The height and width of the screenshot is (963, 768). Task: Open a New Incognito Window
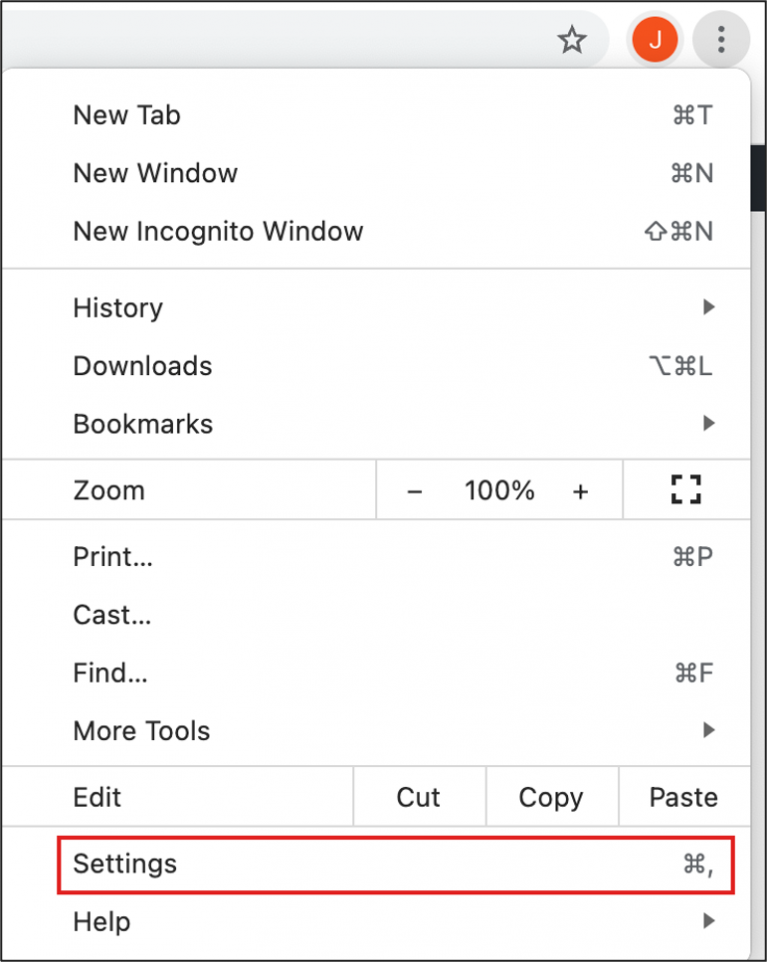tap(218, 231)
